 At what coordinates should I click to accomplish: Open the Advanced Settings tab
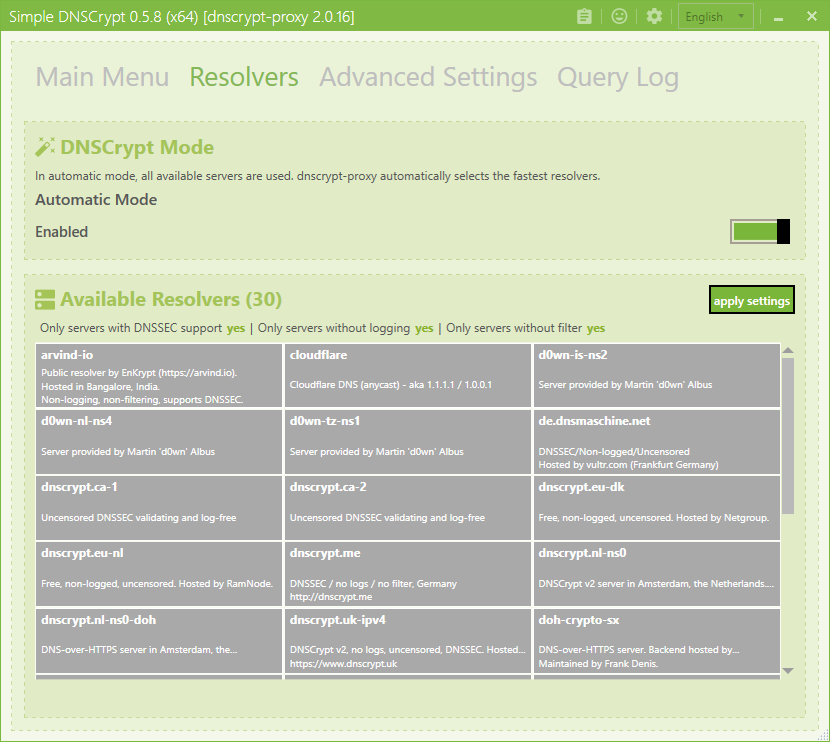(x=428, y=77)
